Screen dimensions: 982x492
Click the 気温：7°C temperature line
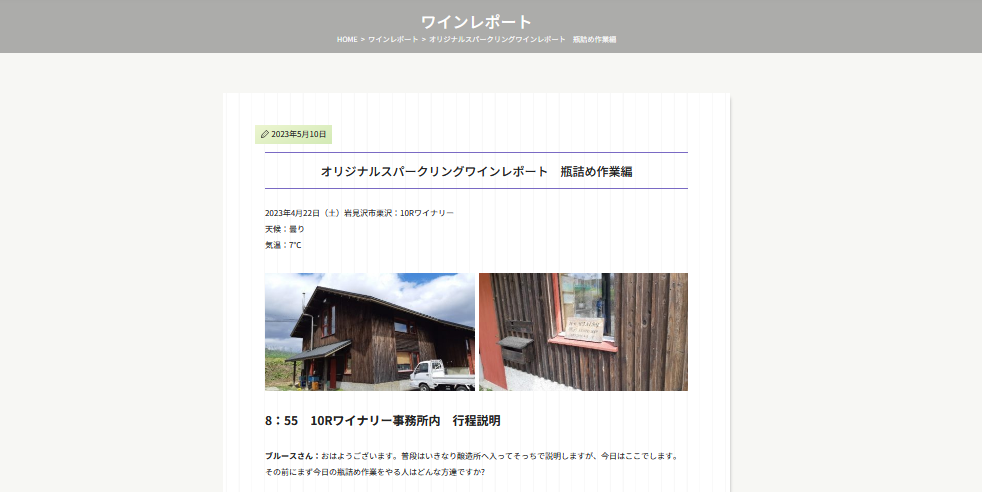(283, 245)
